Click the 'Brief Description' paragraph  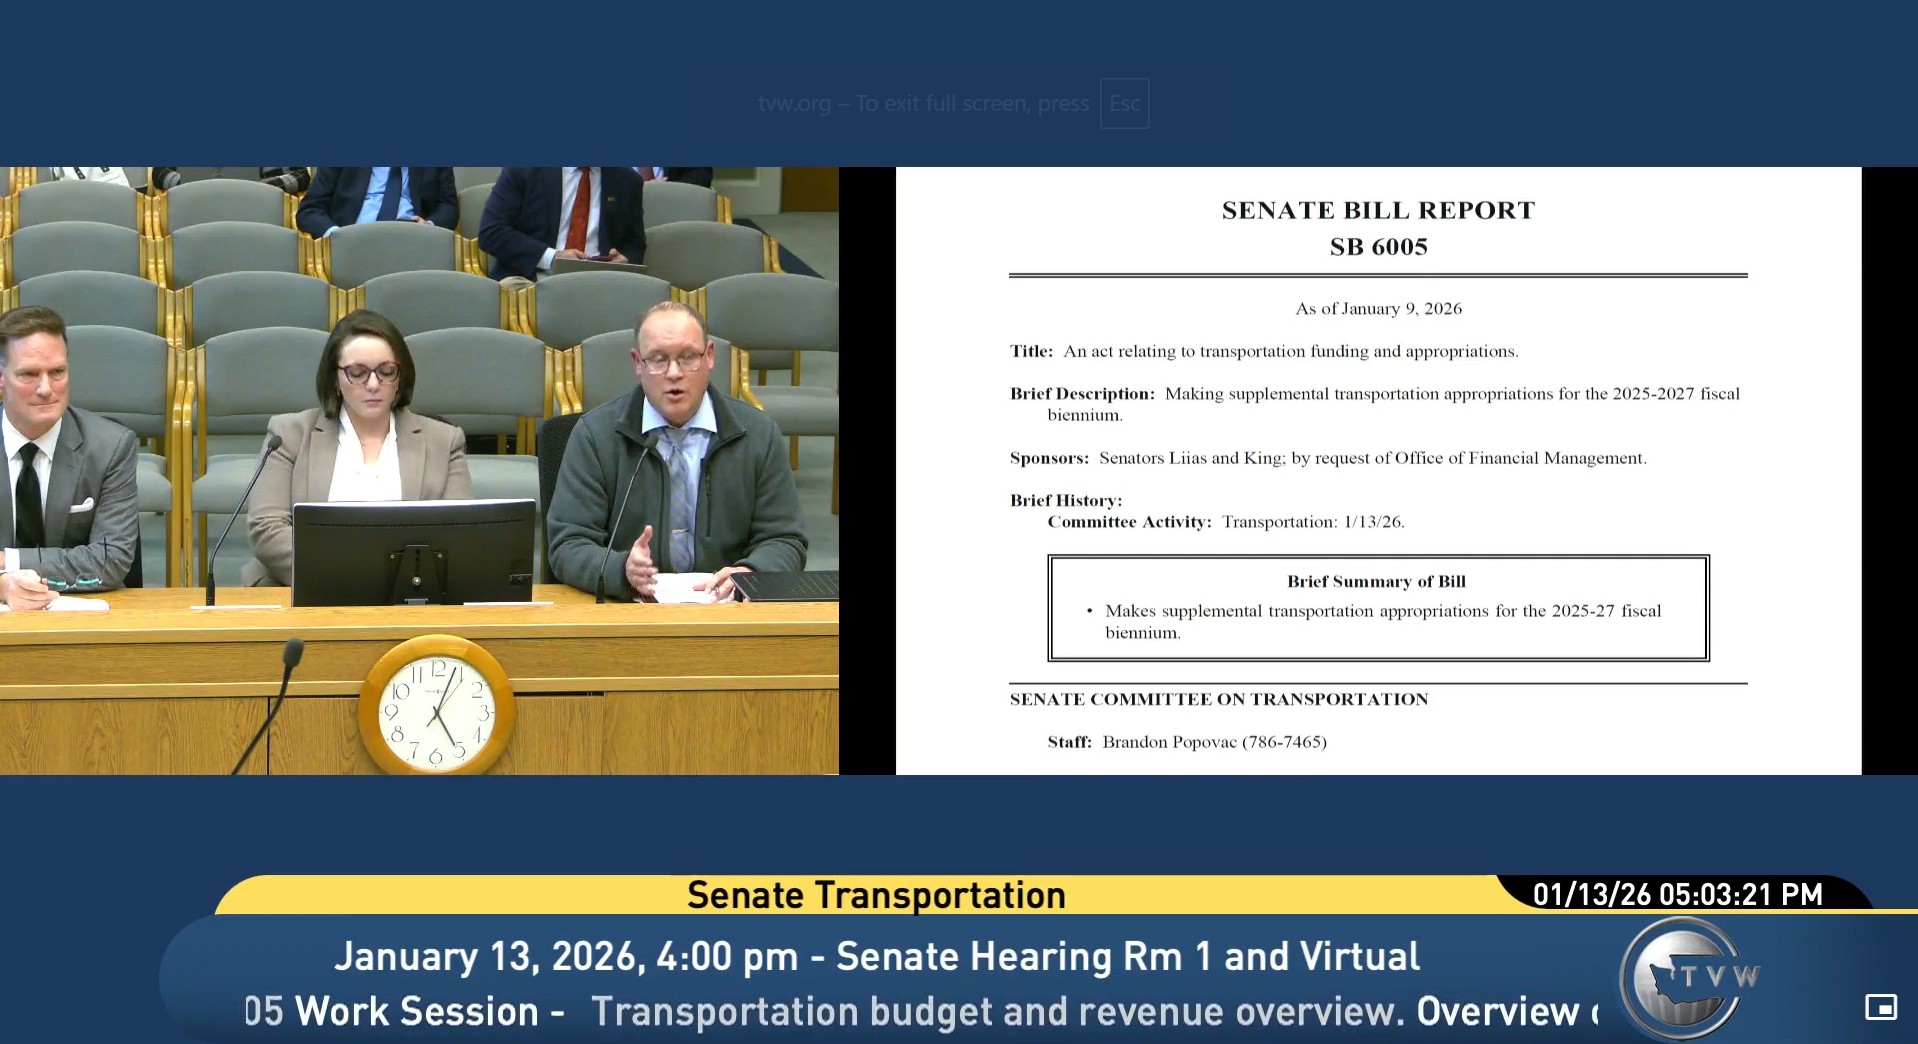point(1374,404)
